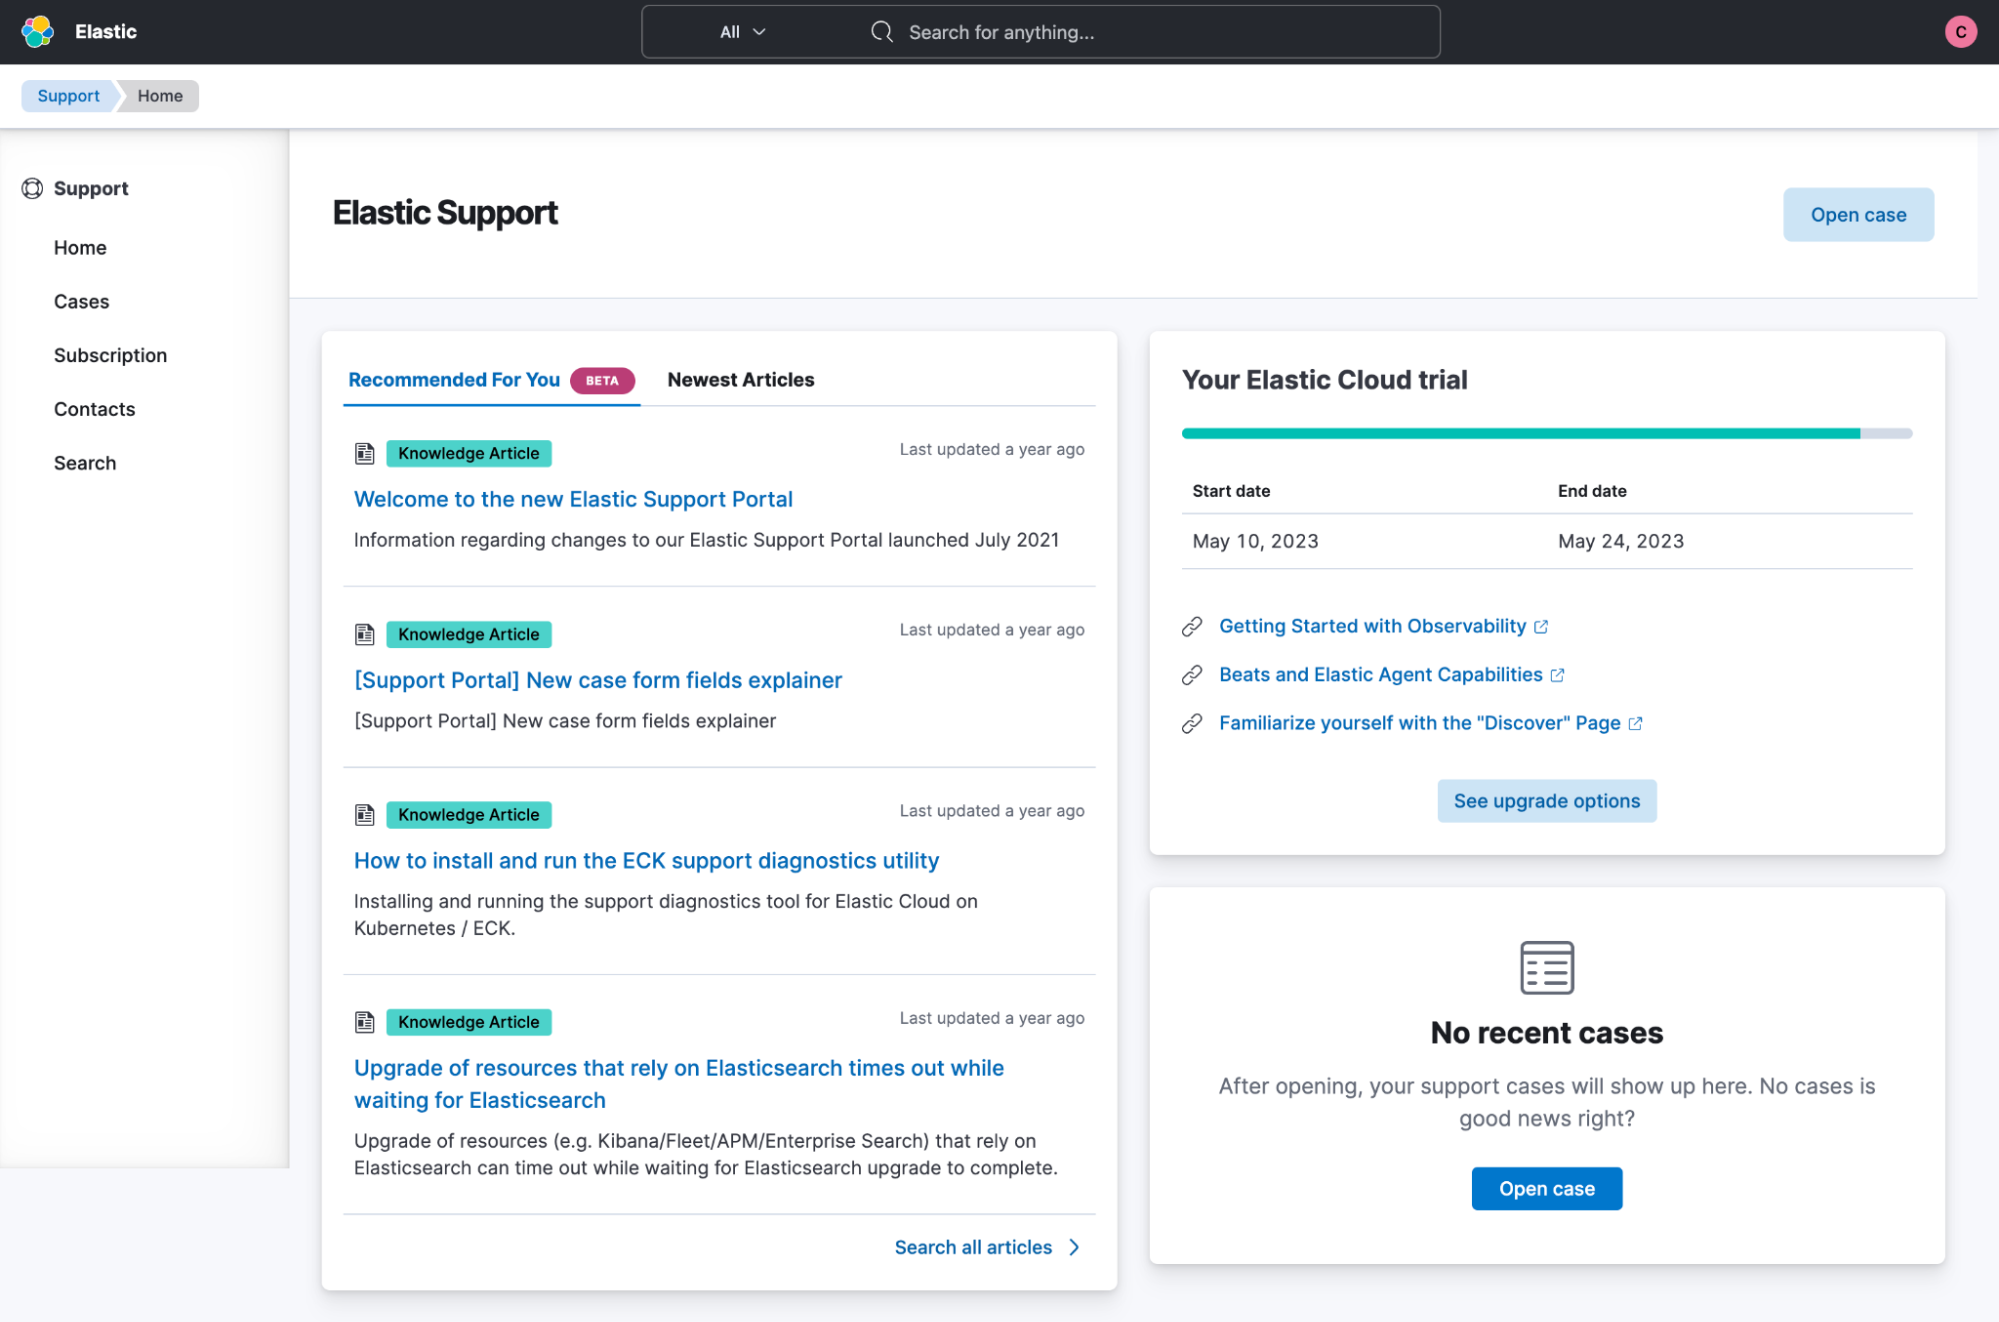Click the May 10, 2023 start date

click(1255, 541)
